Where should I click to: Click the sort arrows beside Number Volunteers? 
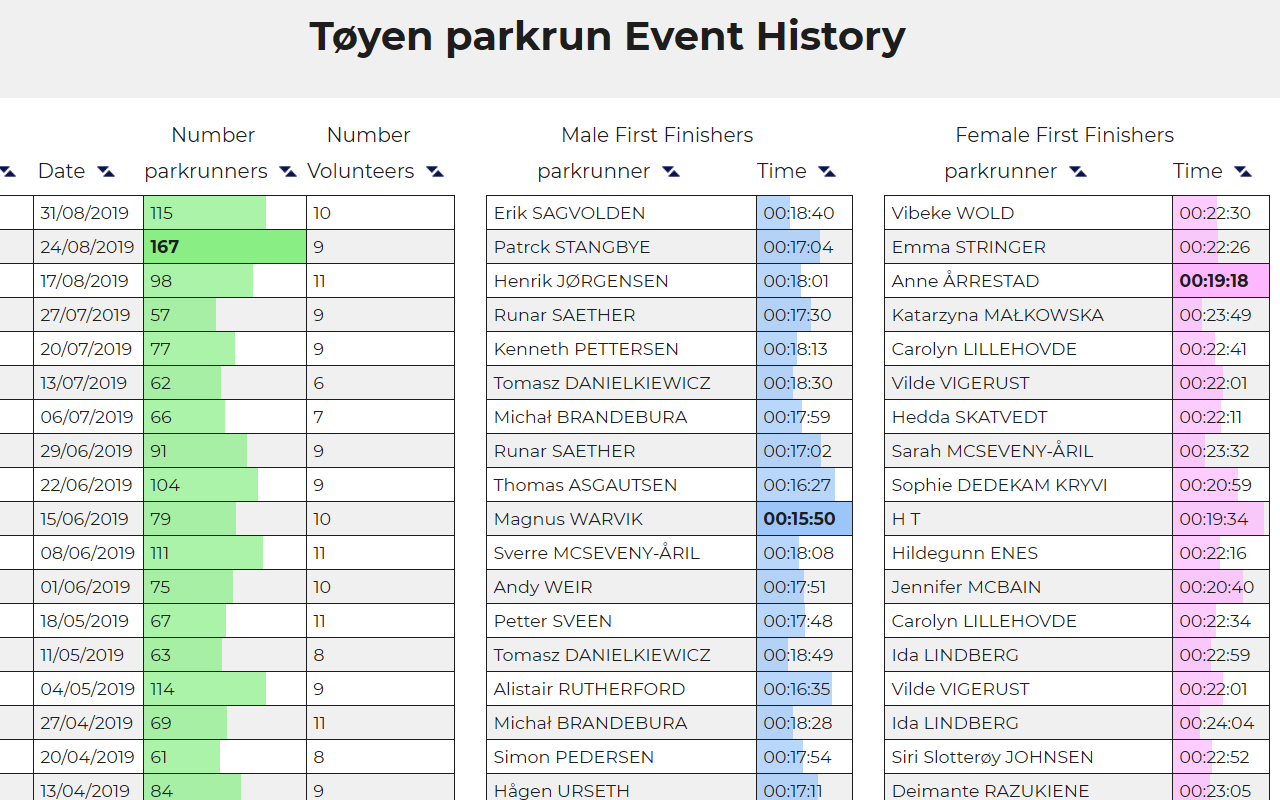click(435, 172)
